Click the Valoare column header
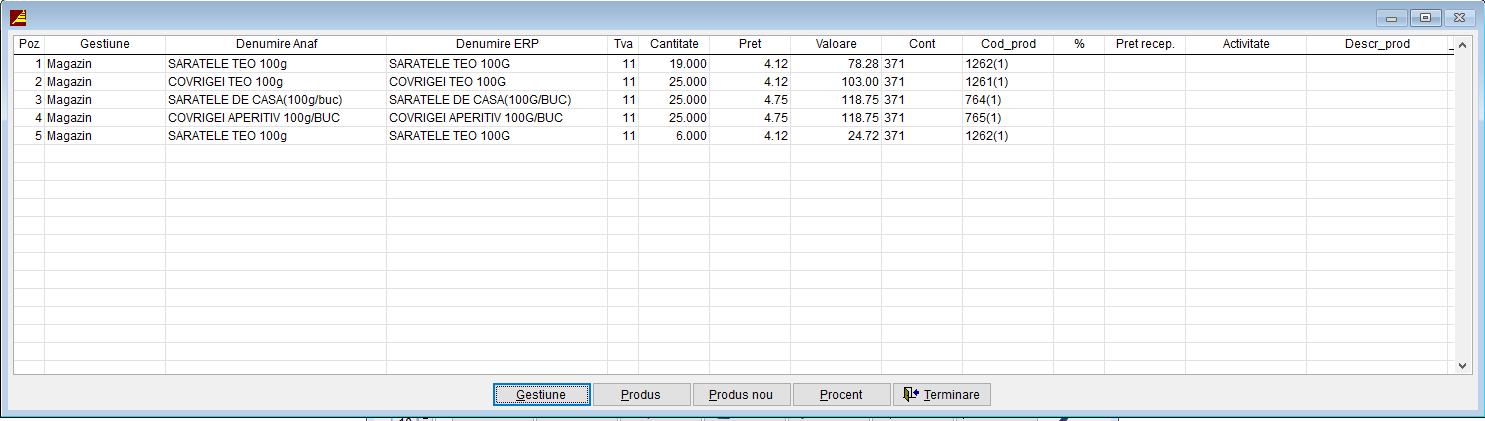This screenshot has height=421, width=1485. (835, 44)
